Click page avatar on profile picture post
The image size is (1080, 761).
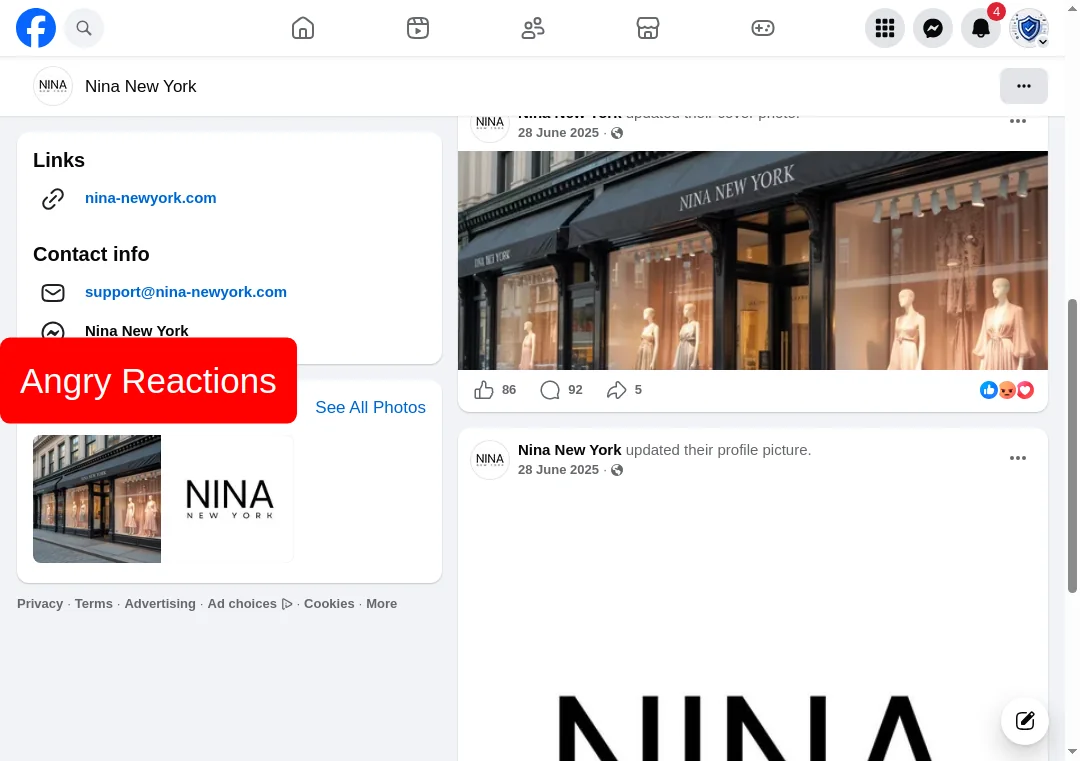(x=490, y=459)
